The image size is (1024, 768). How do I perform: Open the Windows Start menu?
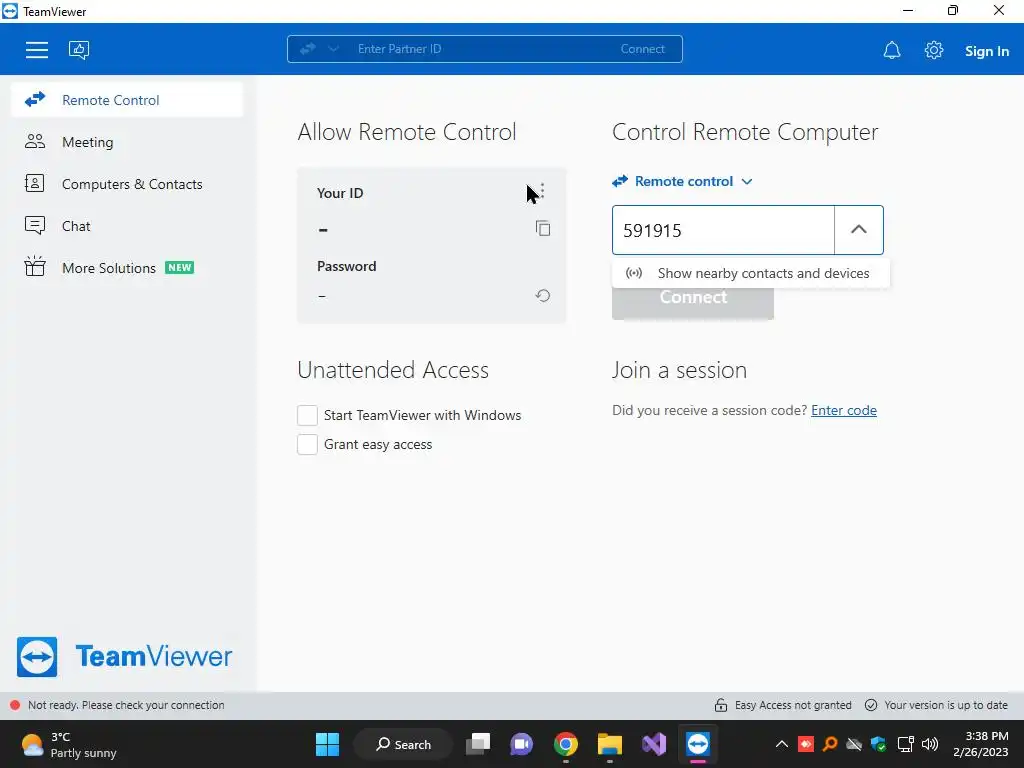[327, 744]
